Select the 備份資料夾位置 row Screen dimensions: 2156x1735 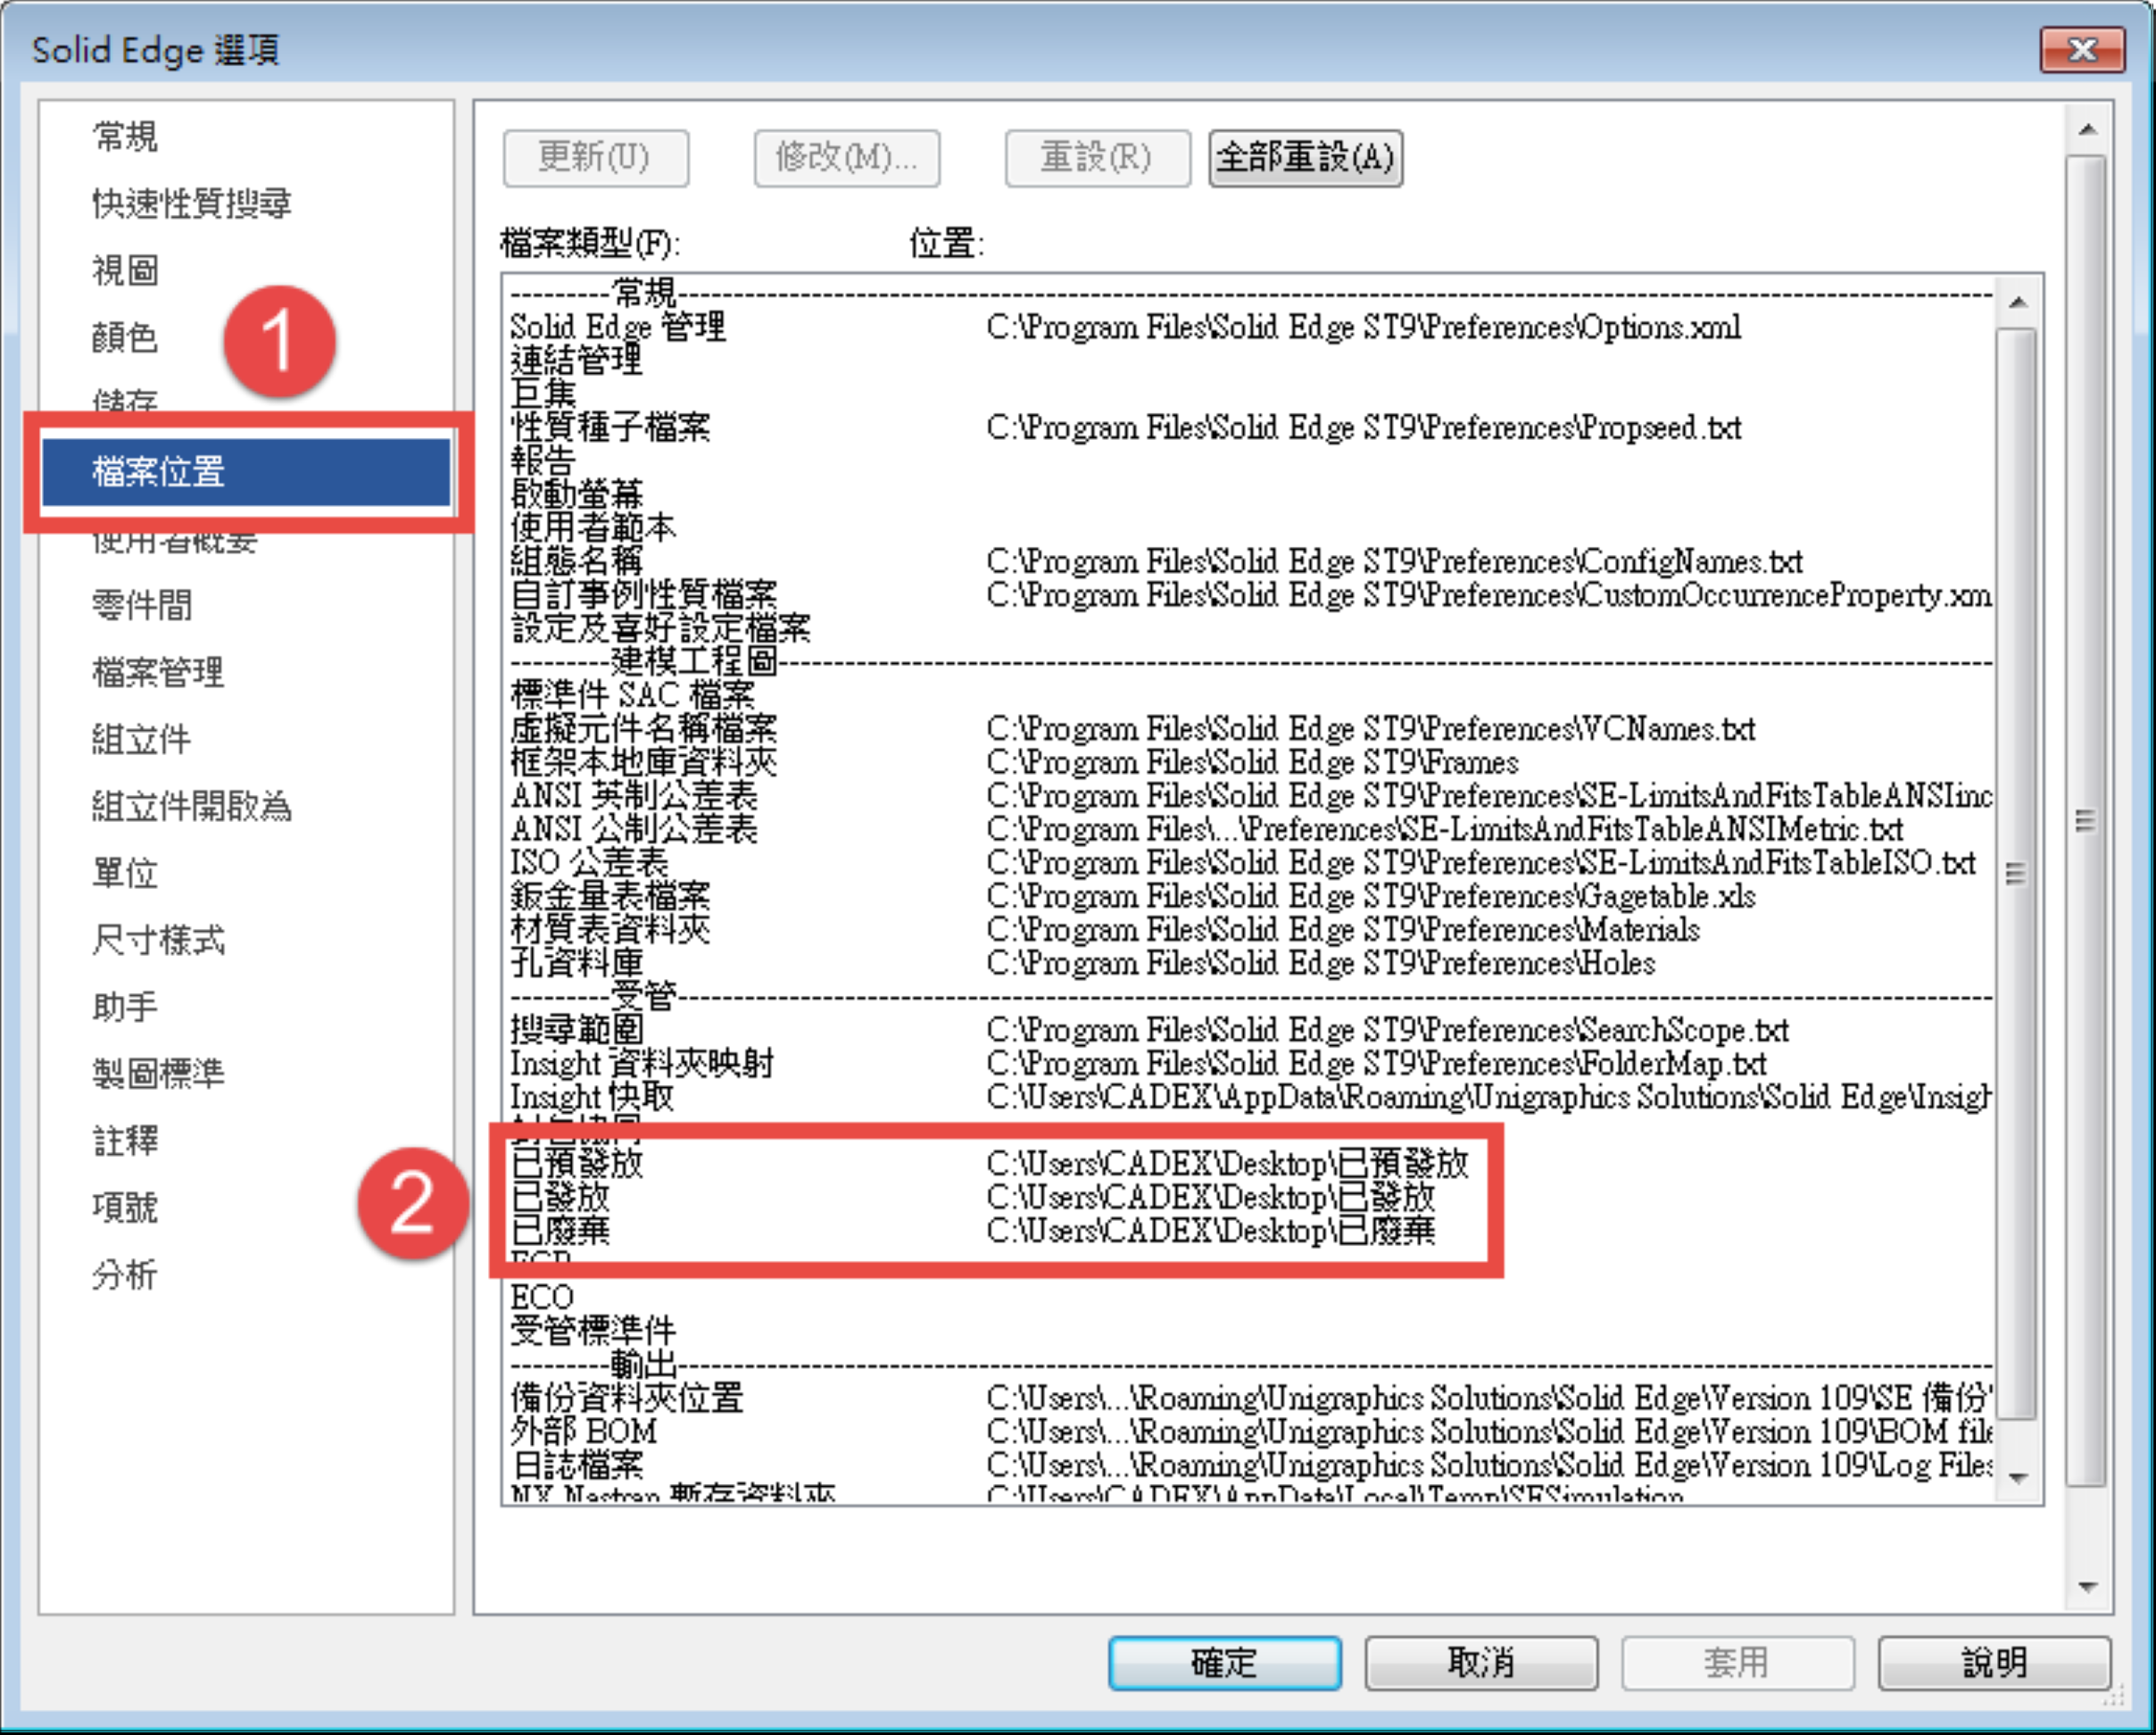click(x=1250, y=1398)
